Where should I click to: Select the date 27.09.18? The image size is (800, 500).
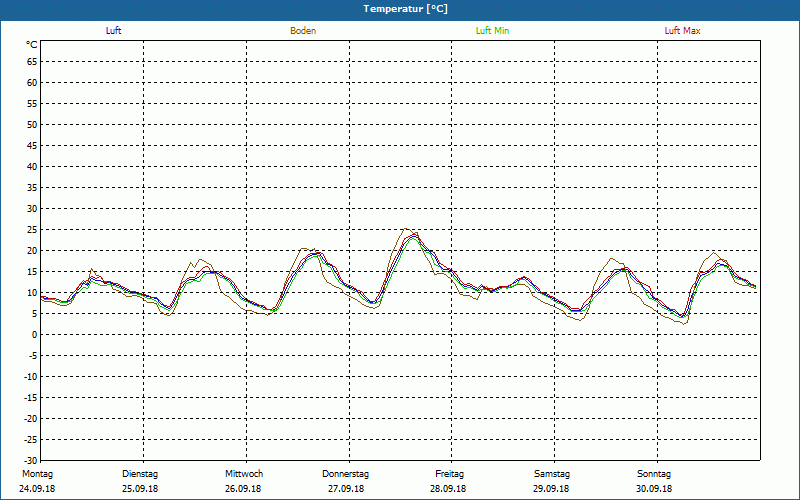[x=346, y=489]
